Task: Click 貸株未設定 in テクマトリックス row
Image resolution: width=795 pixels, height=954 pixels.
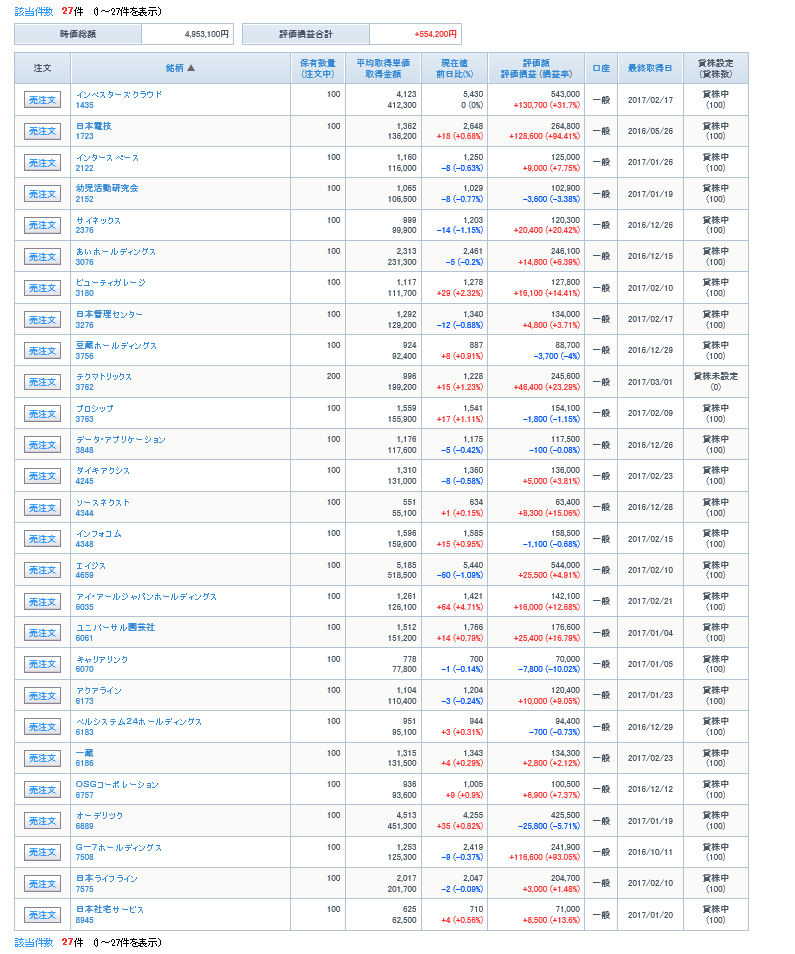Action: click(x=715, y=377)
